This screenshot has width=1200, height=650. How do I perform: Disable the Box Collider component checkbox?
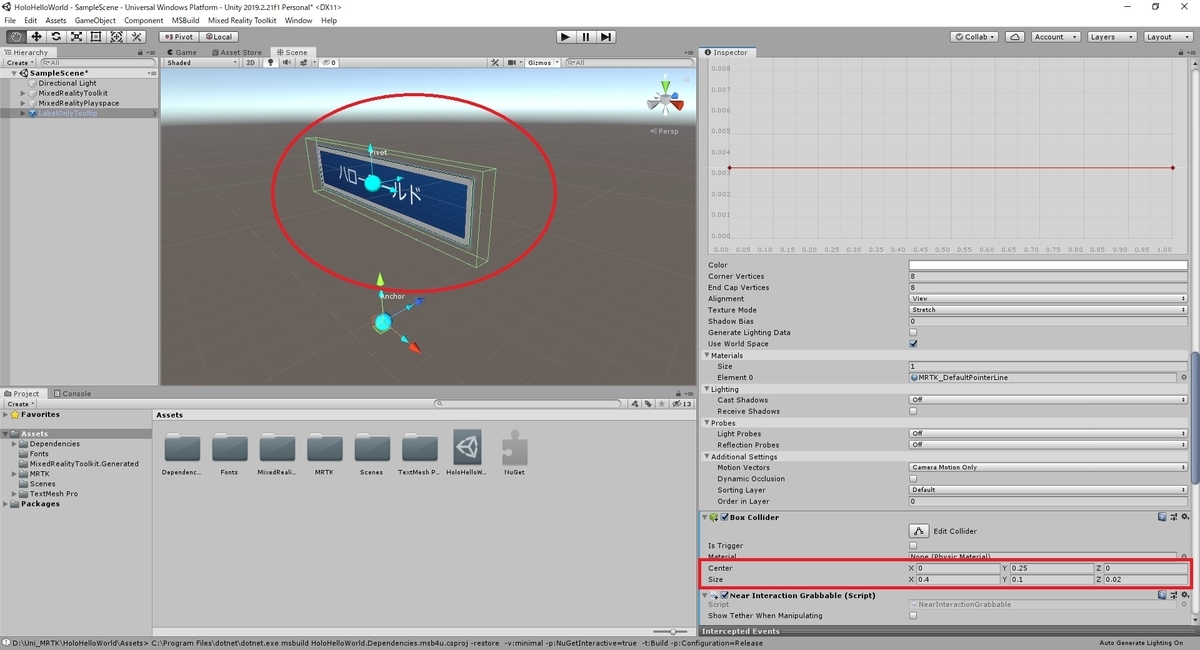[x=725, y=517]
